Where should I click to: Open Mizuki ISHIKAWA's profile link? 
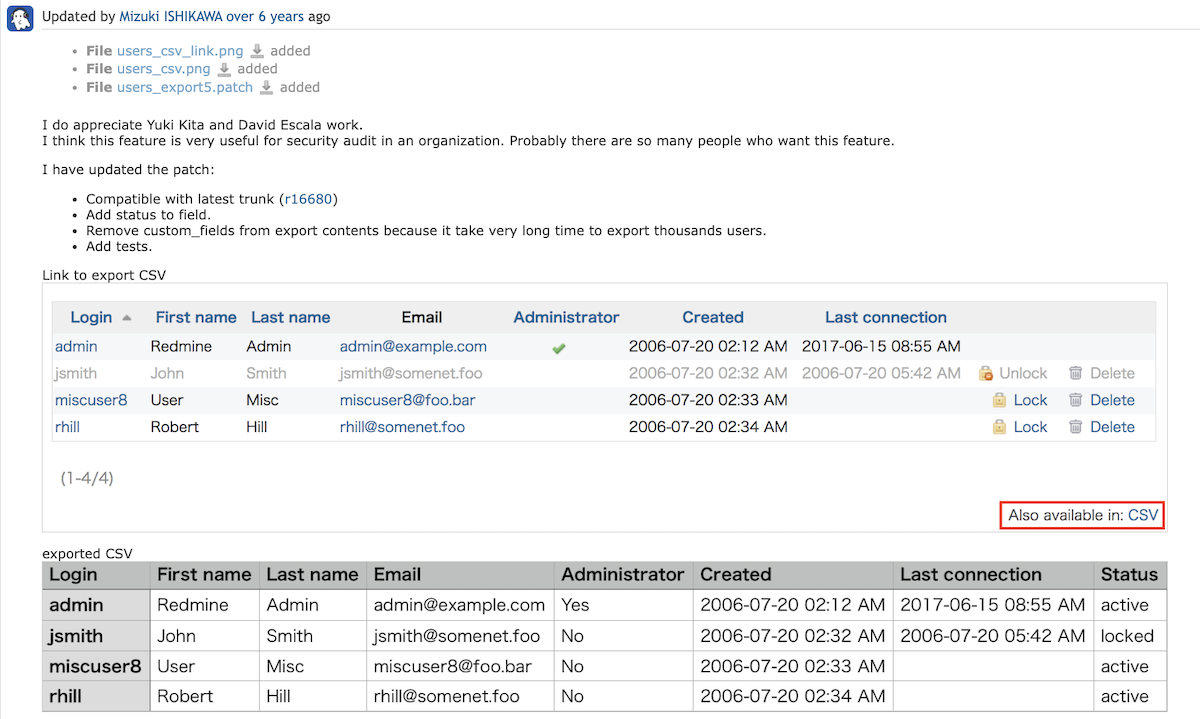click(x=171, y=17)
